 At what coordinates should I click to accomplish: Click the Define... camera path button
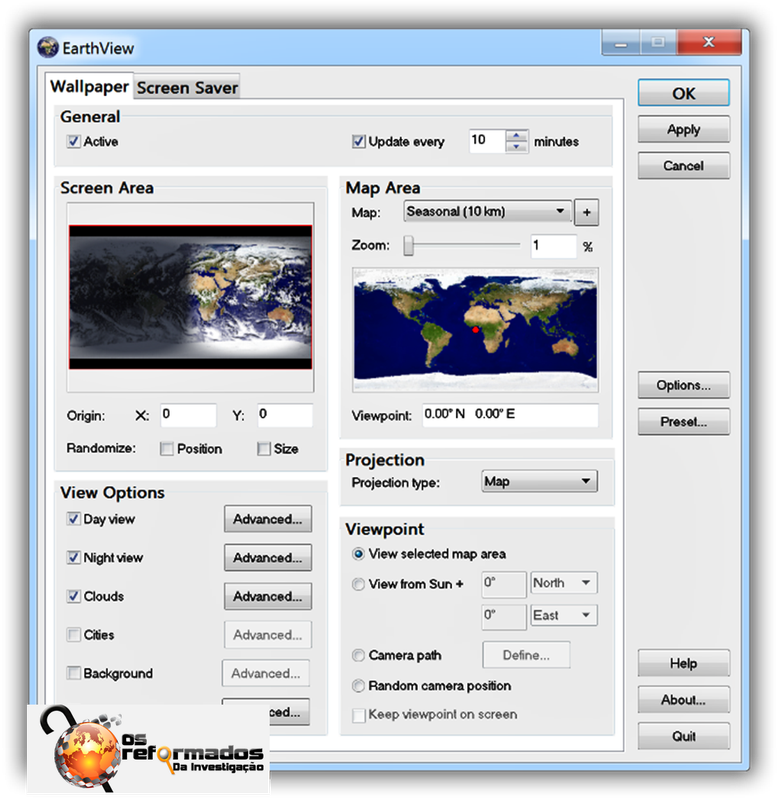526,655
